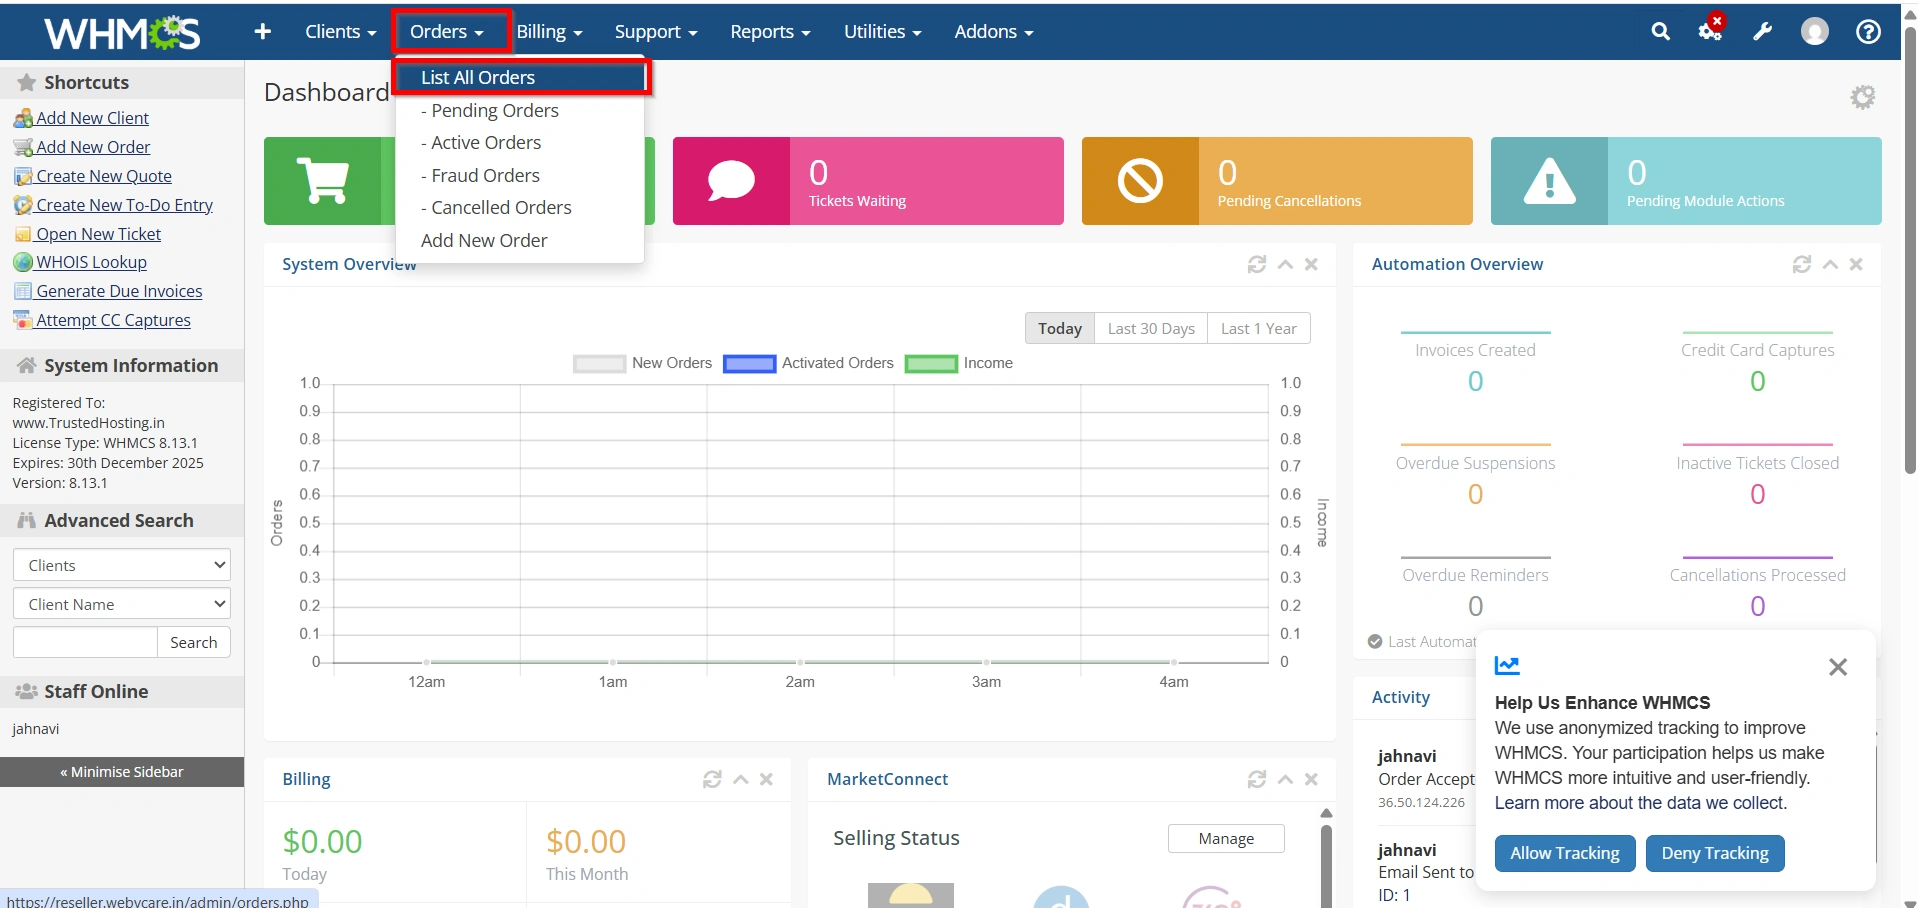Screen dimensions: 1918x908
Task: Open the help question mark icon
Action: 1867,32
